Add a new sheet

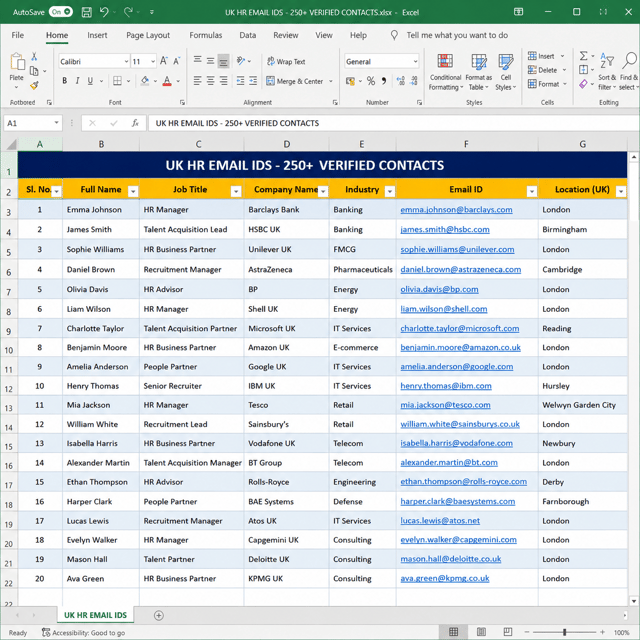[159, 615]
